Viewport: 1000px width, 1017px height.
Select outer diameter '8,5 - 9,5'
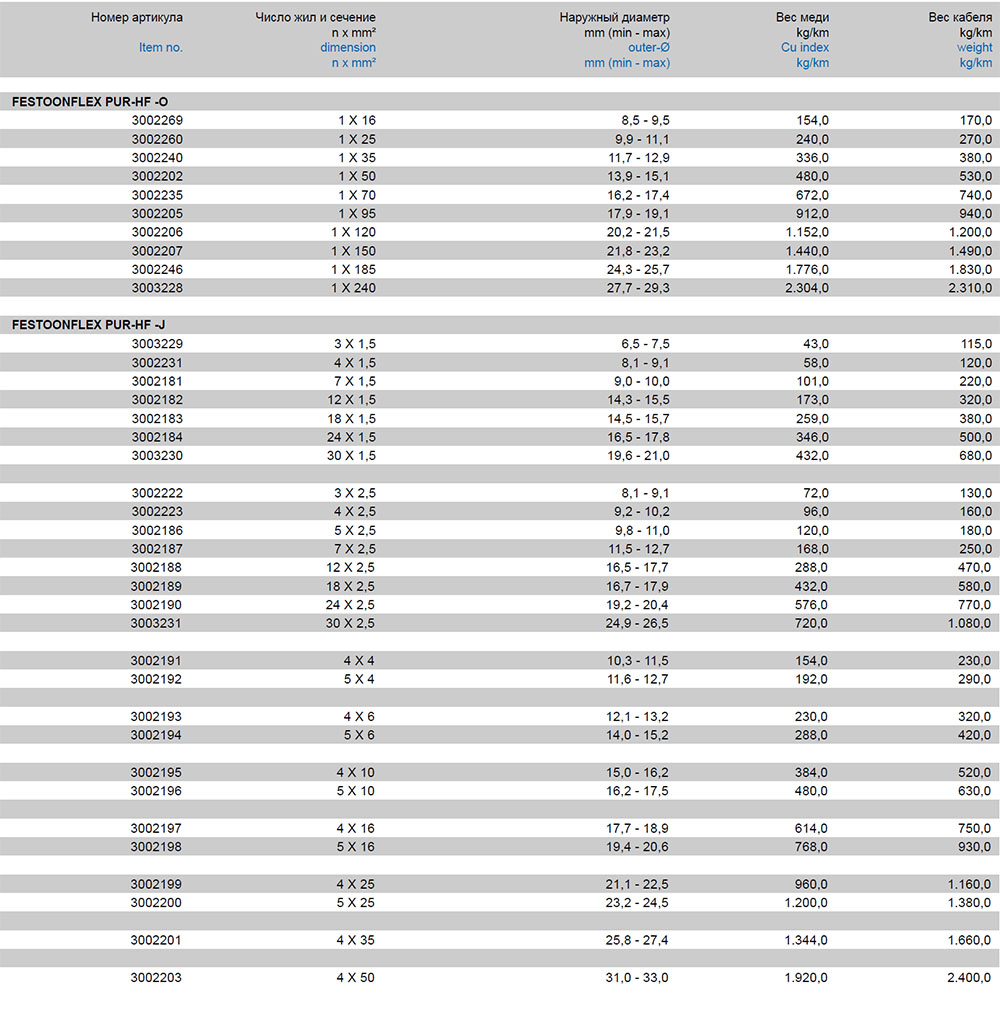[645, 121]
